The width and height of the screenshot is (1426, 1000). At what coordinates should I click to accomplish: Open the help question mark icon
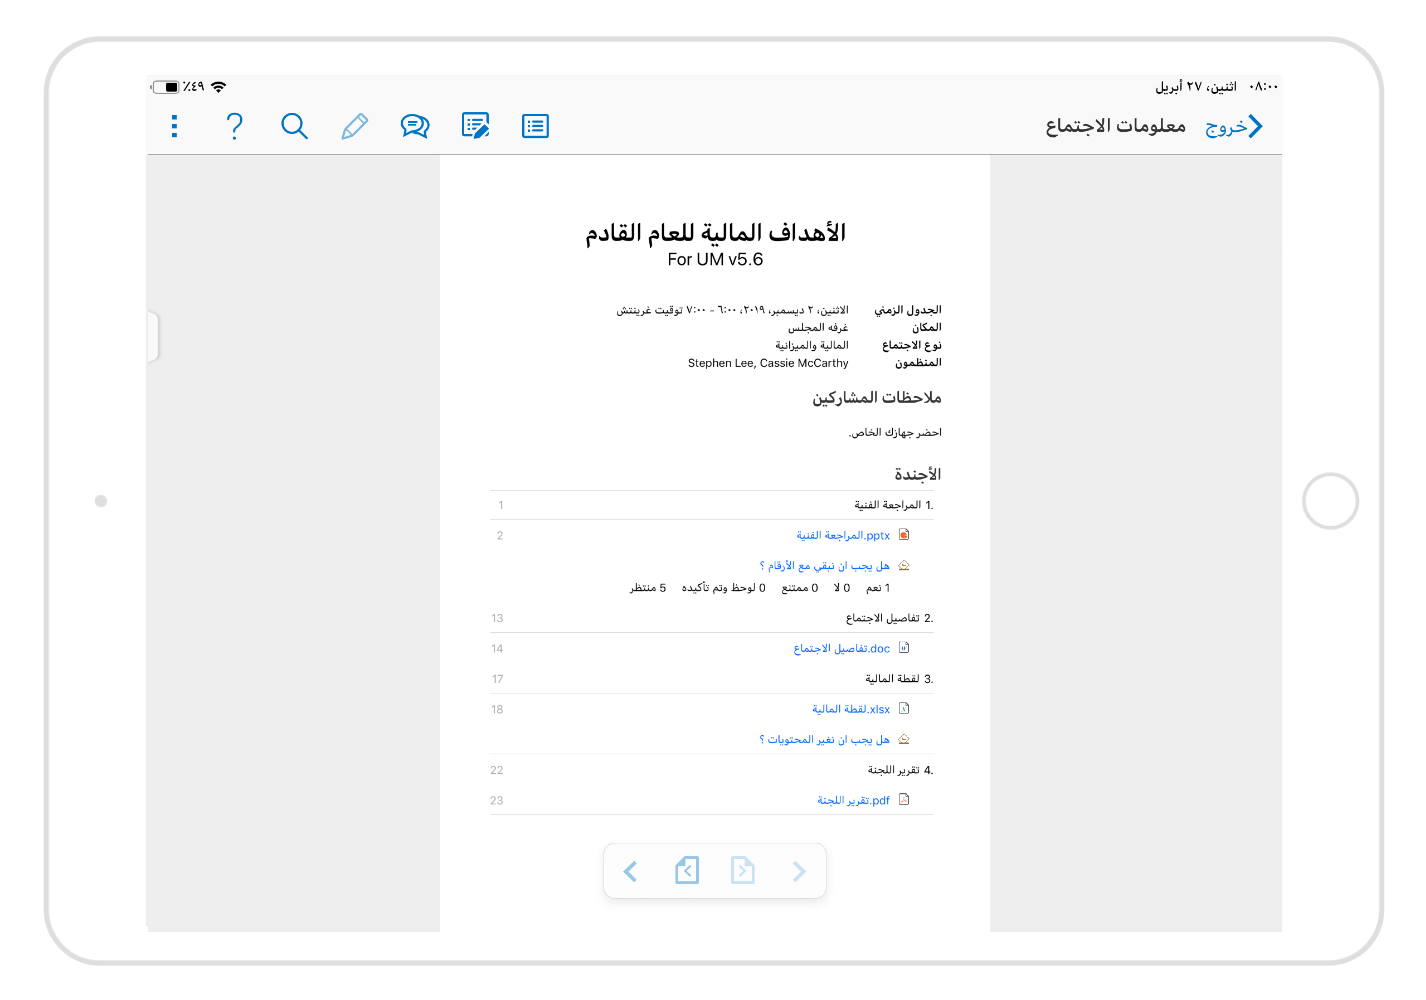click(234, 126)
